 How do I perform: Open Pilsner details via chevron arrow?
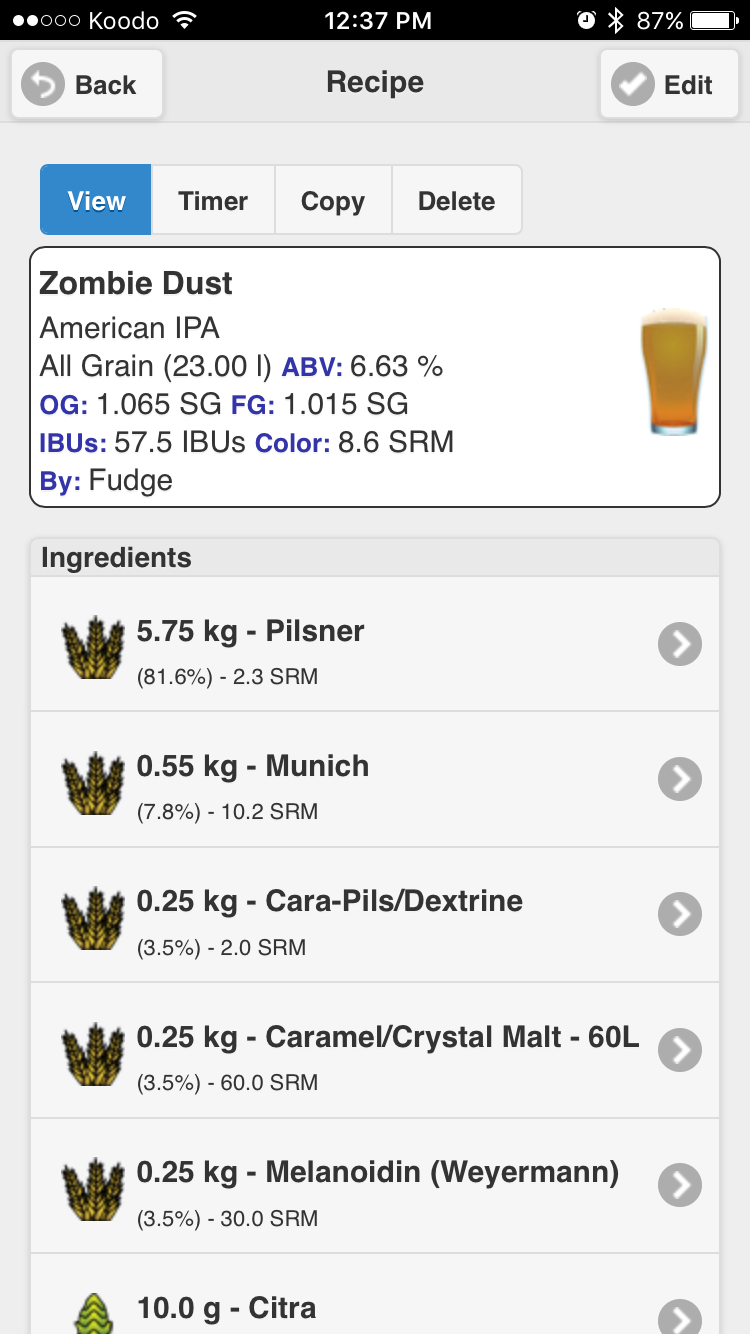(680, 645)
